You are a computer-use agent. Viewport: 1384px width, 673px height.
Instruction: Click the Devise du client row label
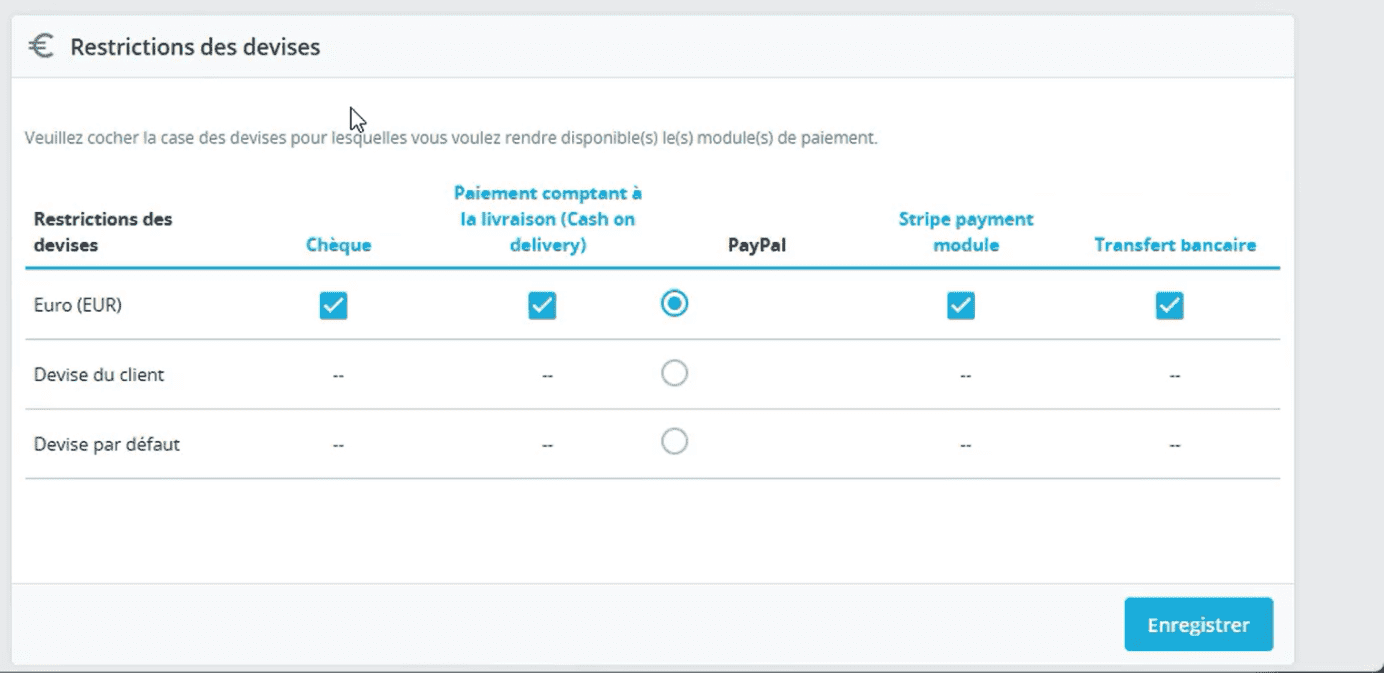click(x=99, y=375)
